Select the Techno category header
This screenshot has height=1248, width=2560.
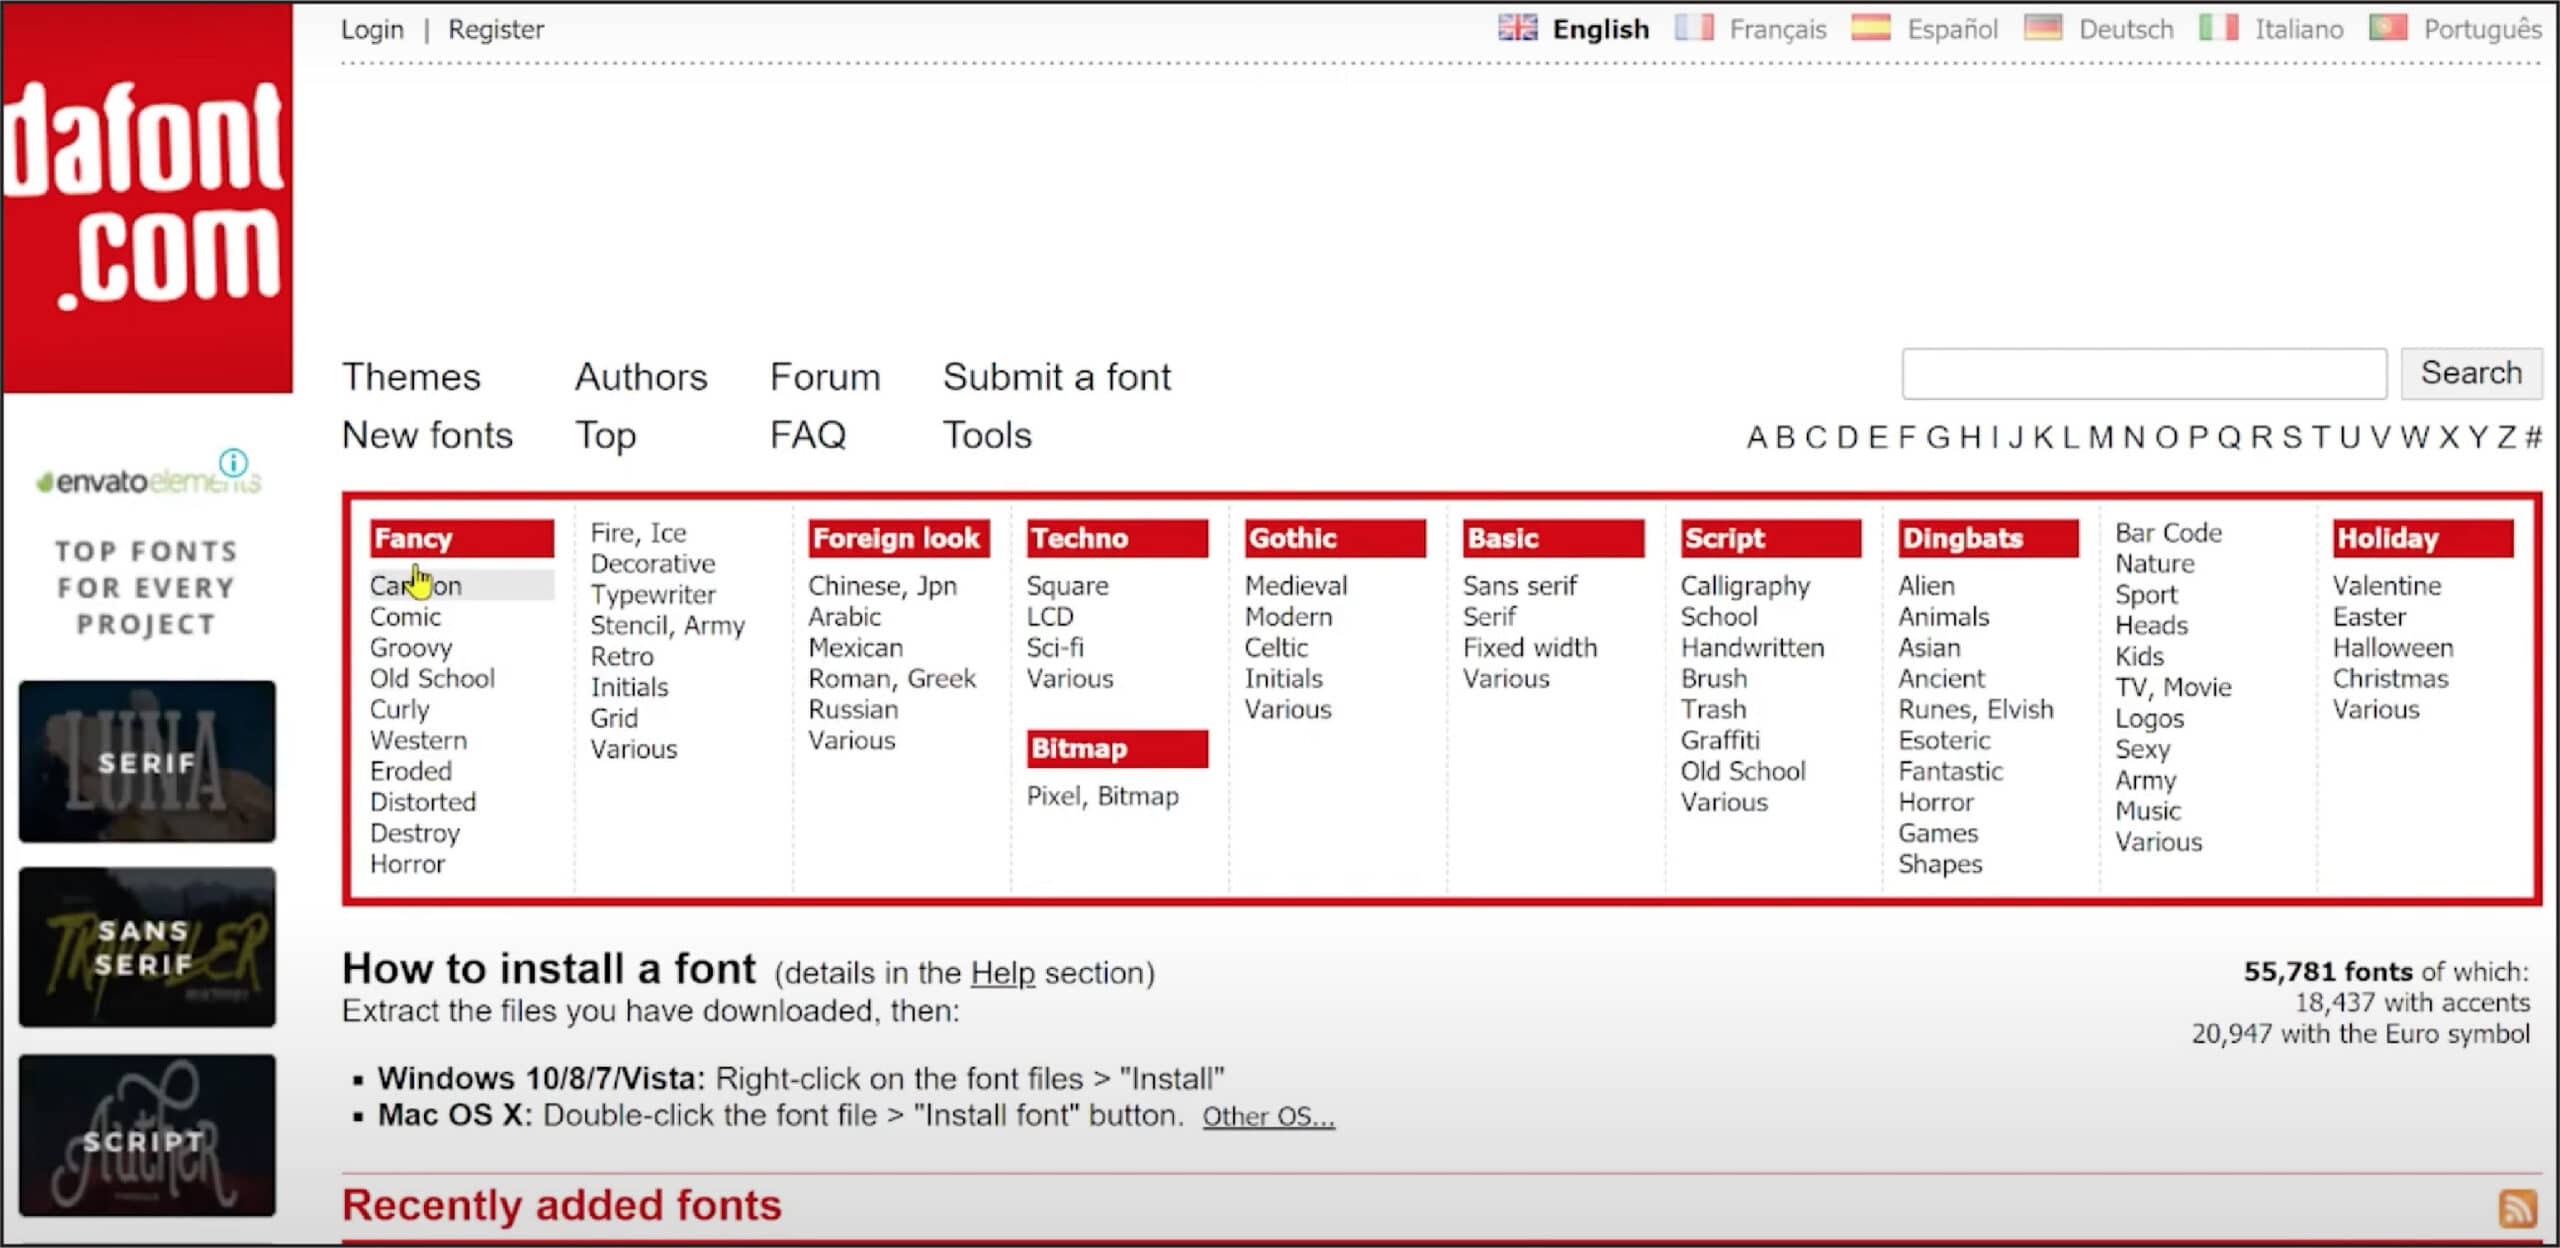[x=1117, y=538]
